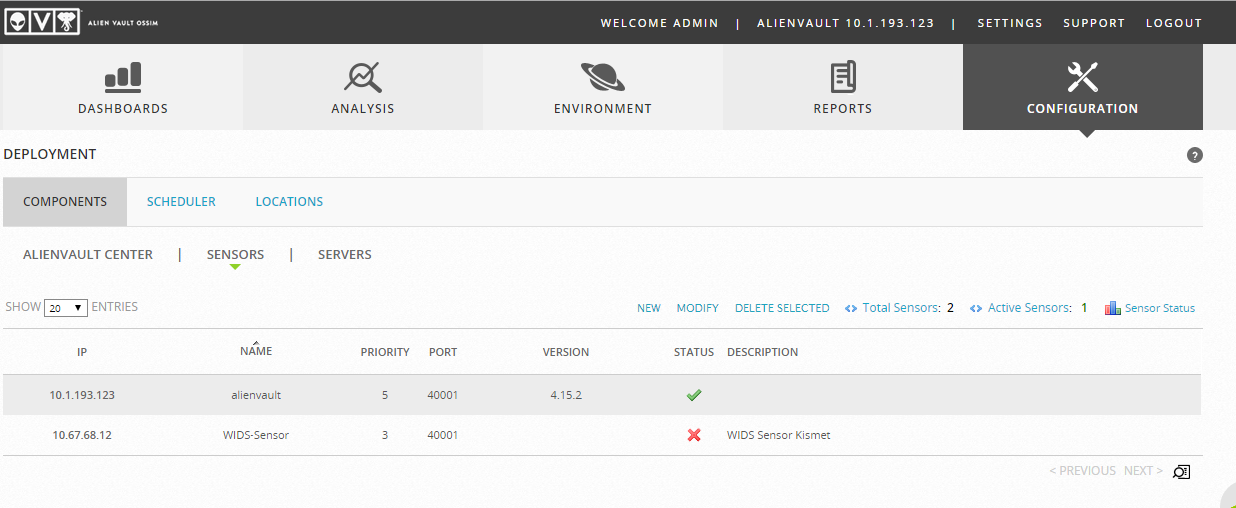1236x508 pixels.
Task: Open the Environment planet icon
Action: pyautogui.click(x=603, y=77)
